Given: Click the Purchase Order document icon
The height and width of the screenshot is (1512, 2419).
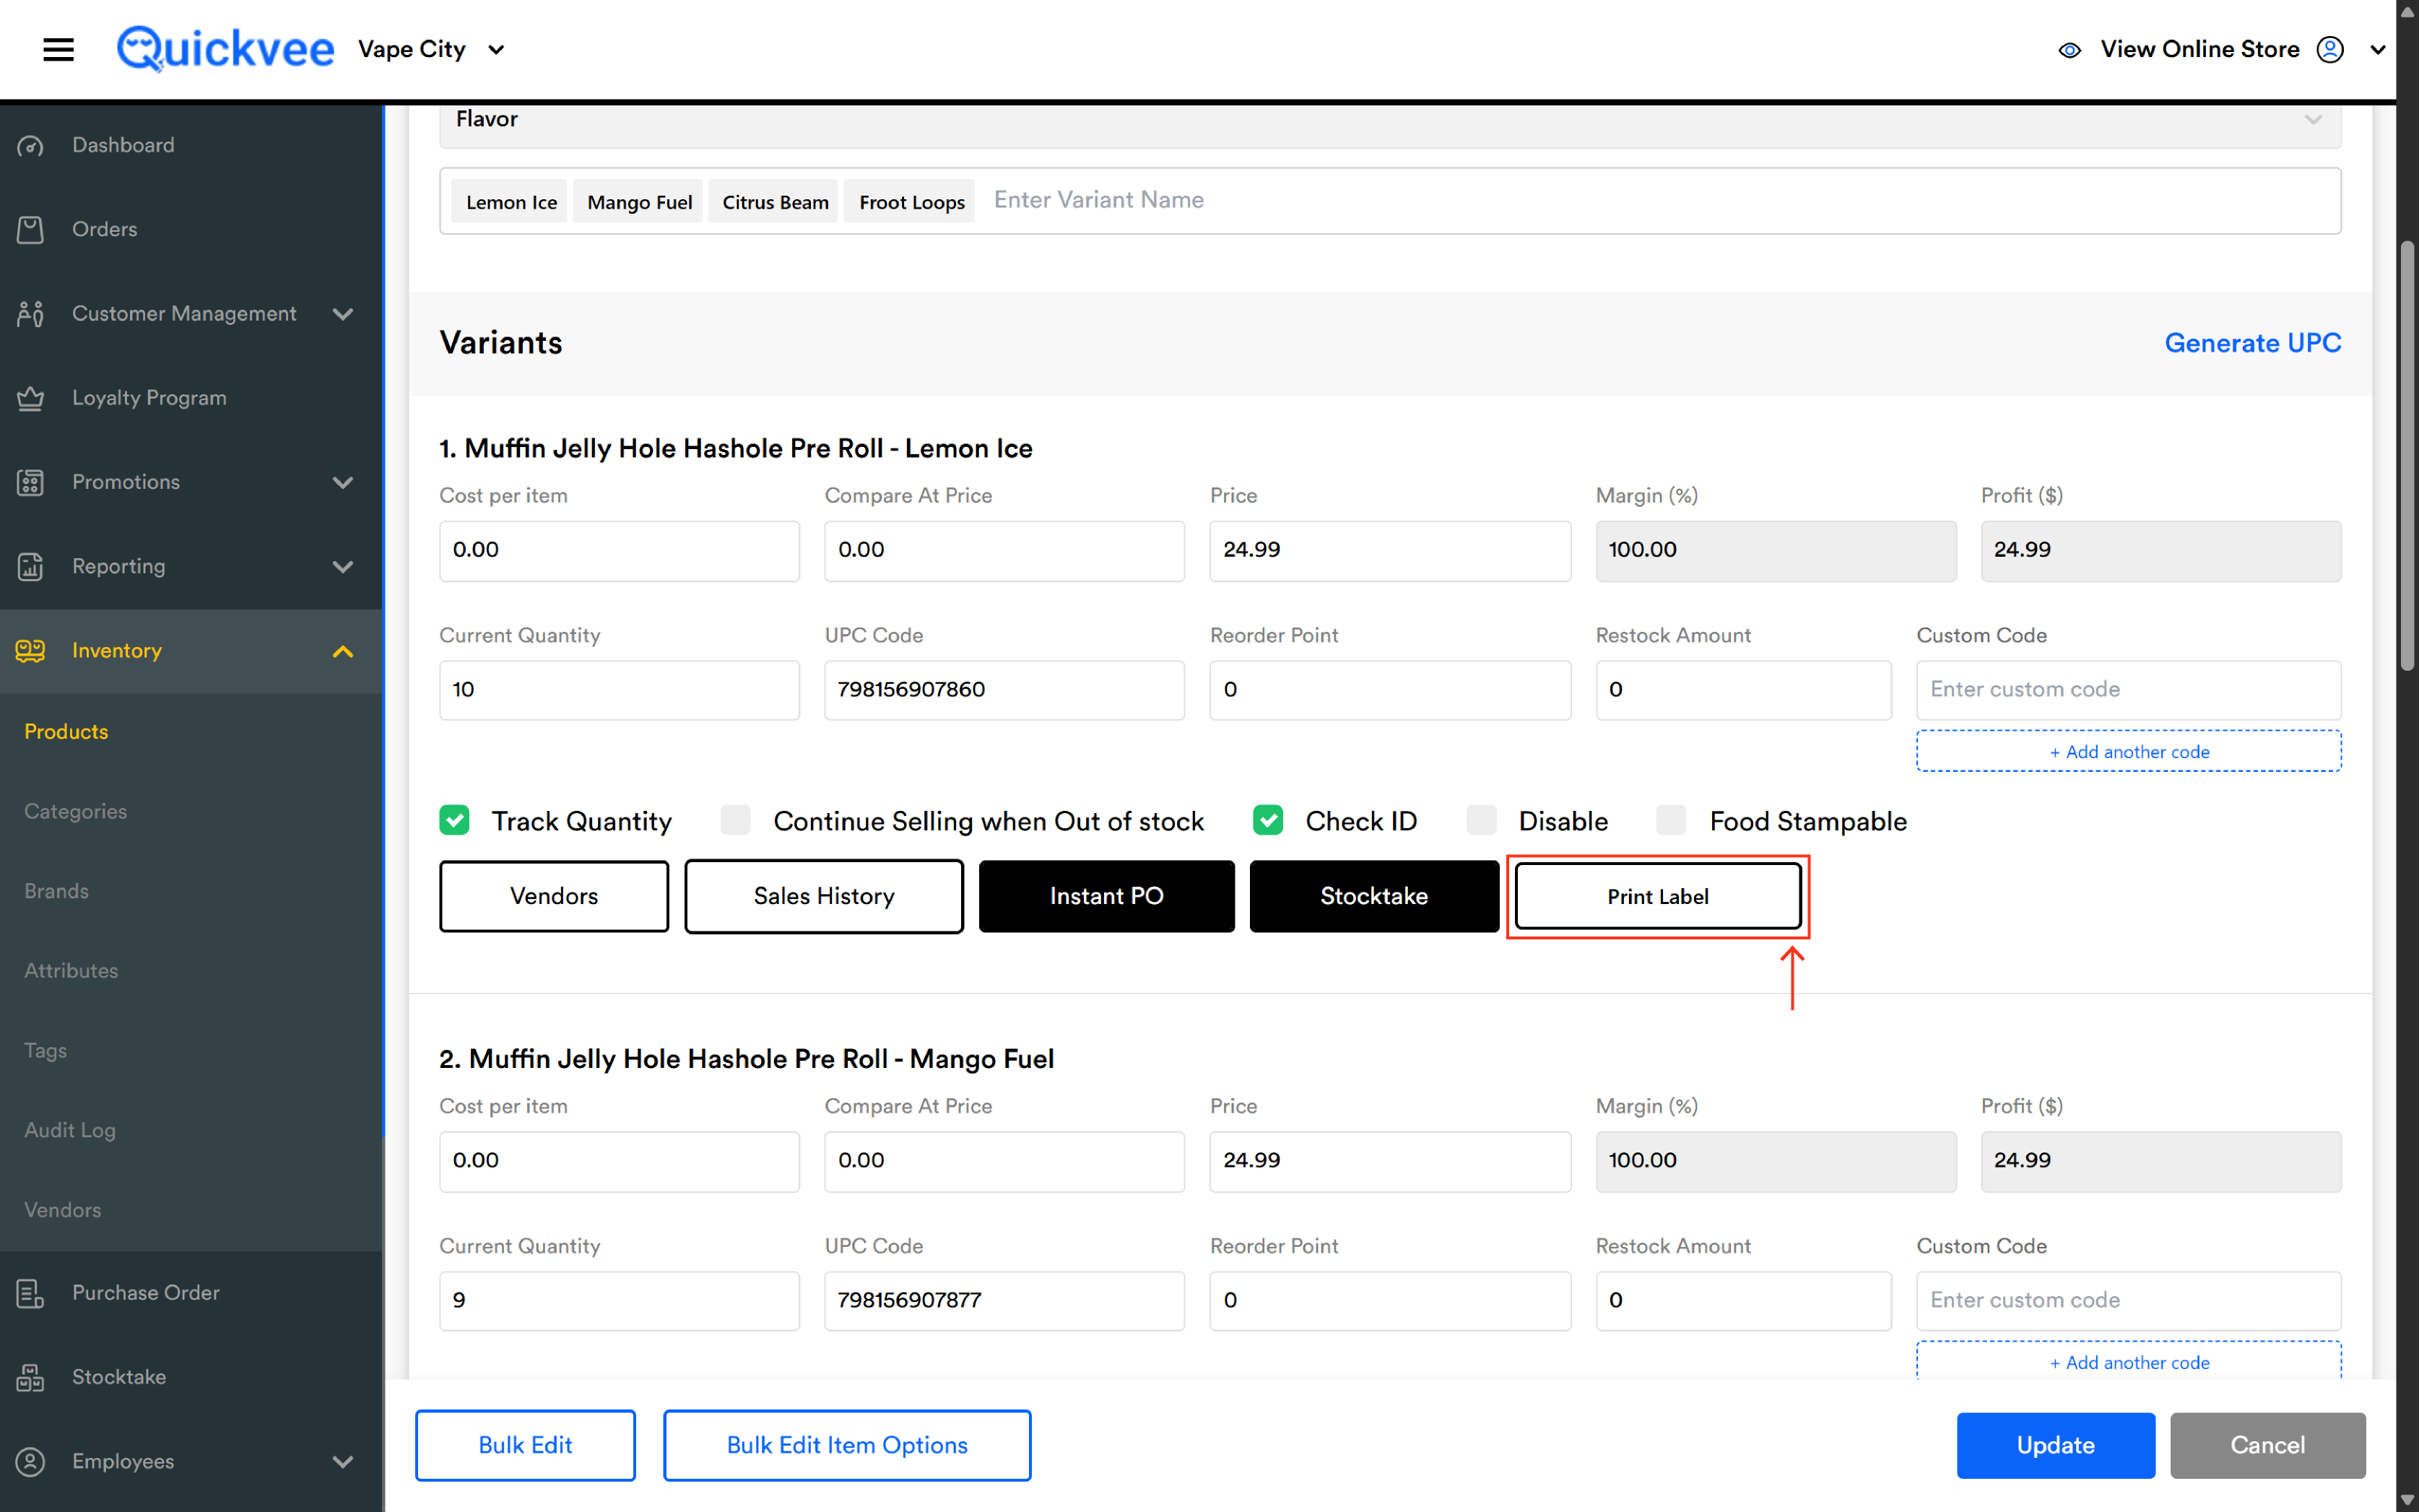Looking at the screenshot, I should click(30, 1293).
